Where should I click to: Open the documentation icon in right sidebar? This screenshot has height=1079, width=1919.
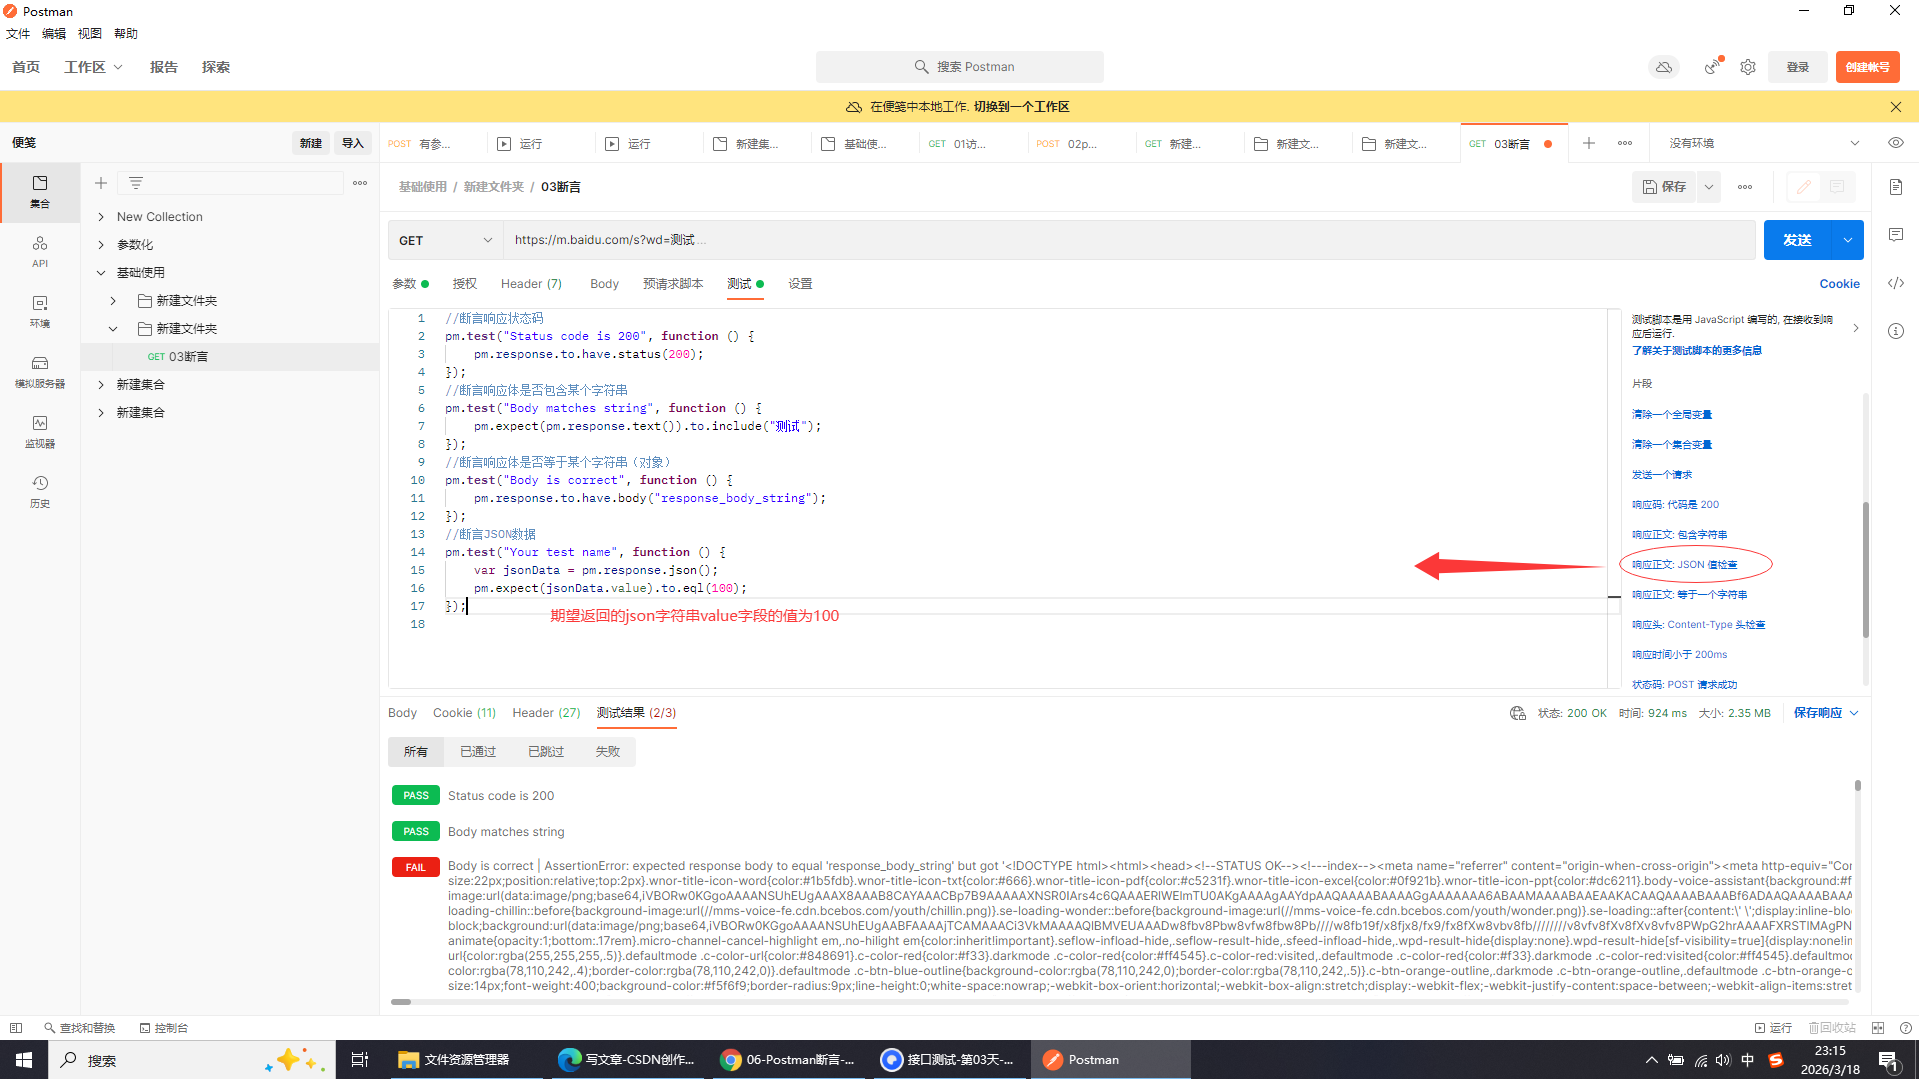click(x=1896, y=187)
